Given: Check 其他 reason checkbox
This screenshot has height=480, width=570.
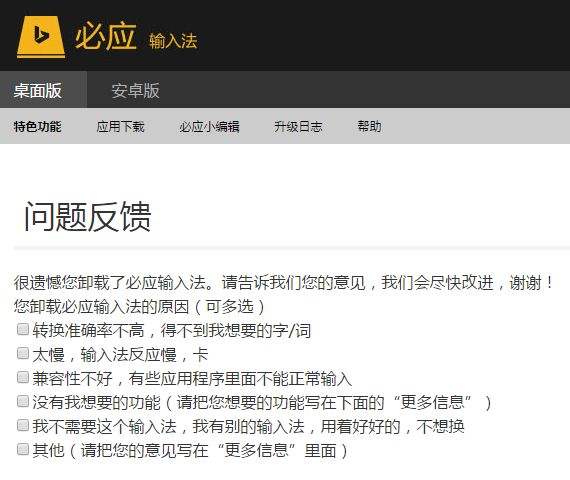Looking at the screenshot, I should pyautogui.click(x=23, y=449).
